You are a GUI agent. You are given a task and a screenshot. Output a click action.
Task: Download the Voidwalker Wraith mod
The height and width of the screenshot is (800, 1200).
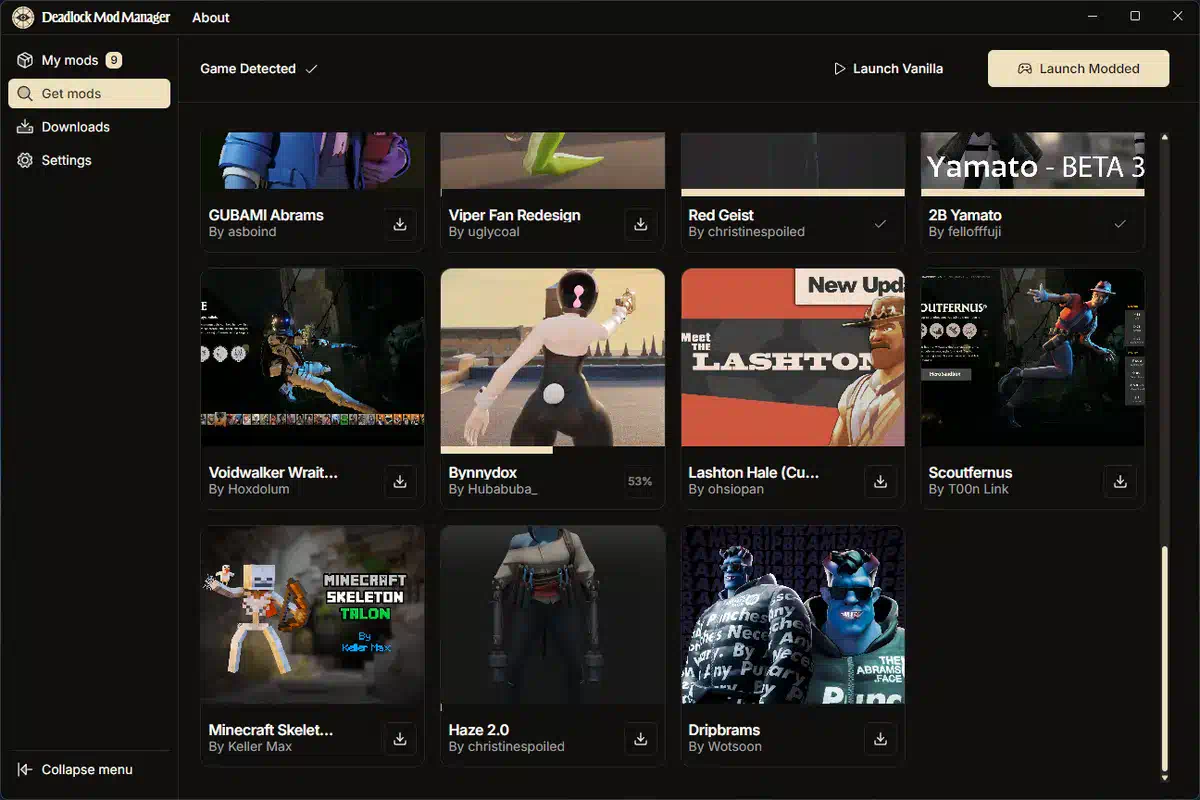400,481
